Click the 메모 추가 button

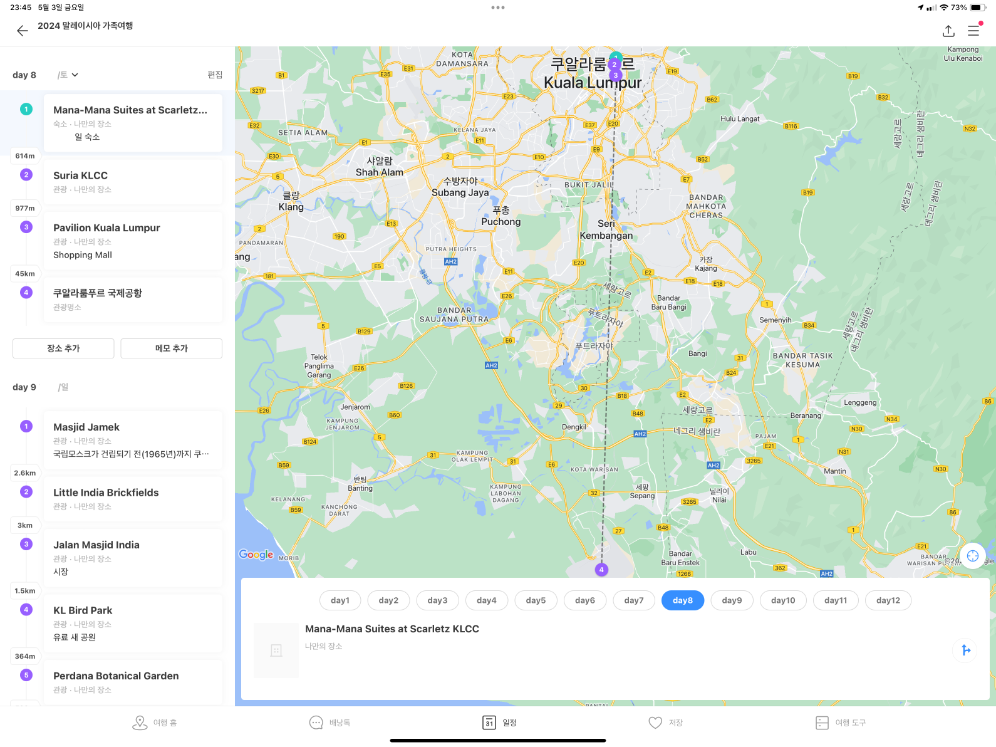172,348
